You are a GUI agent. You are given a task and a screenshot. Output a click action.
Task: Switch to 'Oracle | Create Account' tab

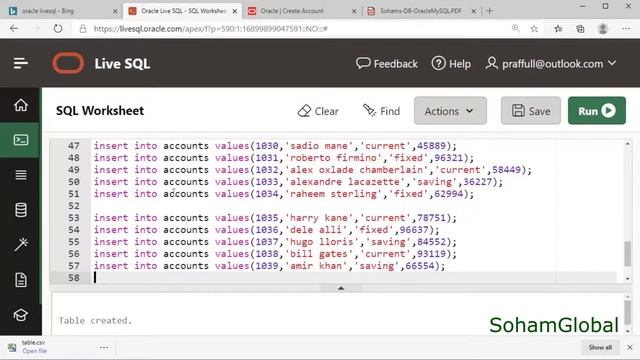pos(302,11)
